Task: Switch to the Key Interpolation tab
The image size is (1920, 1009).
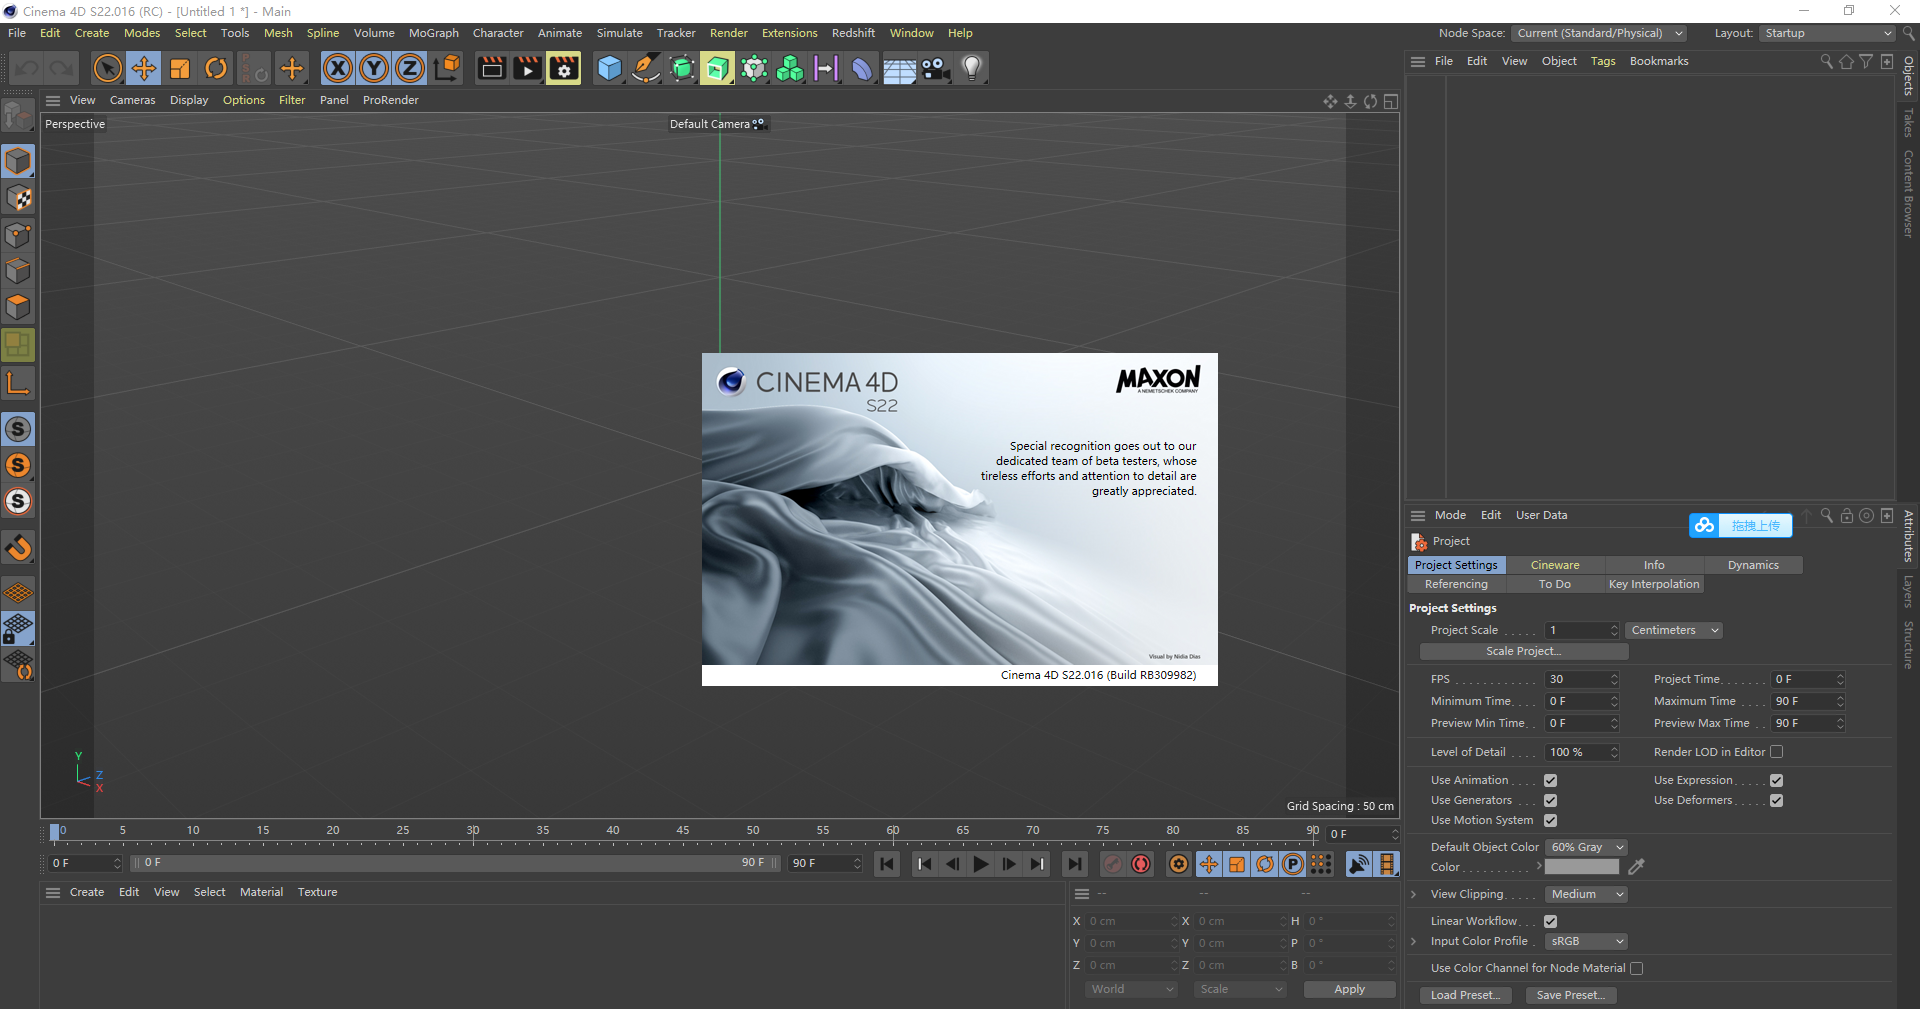Action: click(1654, 584)
